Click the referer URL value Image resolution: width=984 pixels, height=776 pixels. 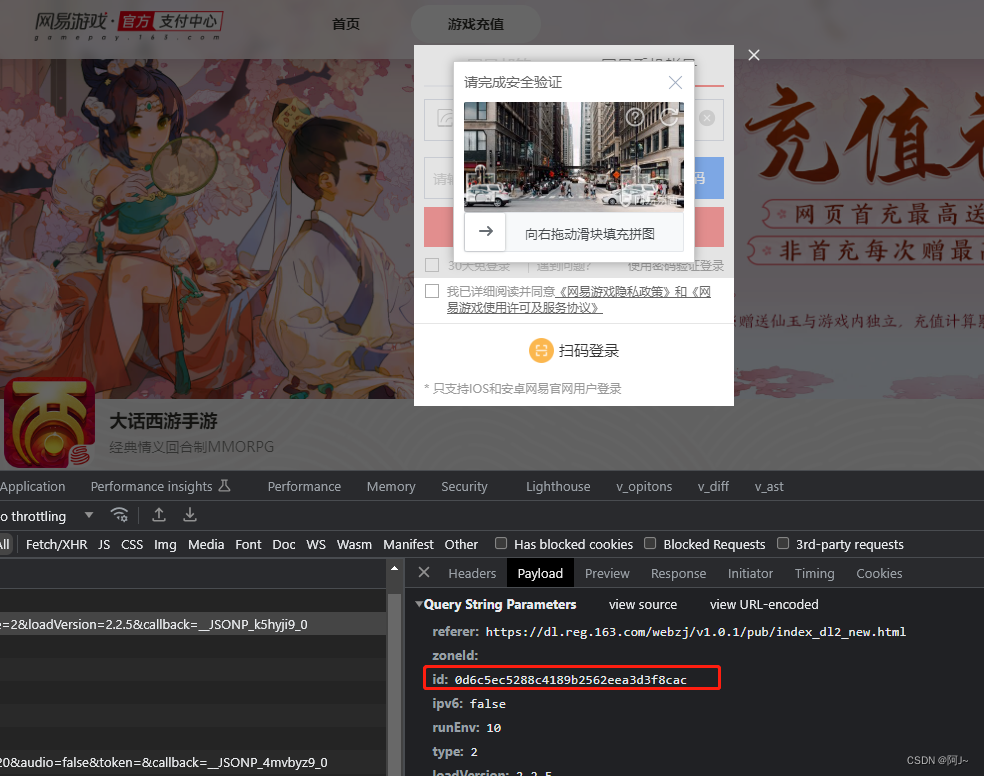click(x=695, y=632)
